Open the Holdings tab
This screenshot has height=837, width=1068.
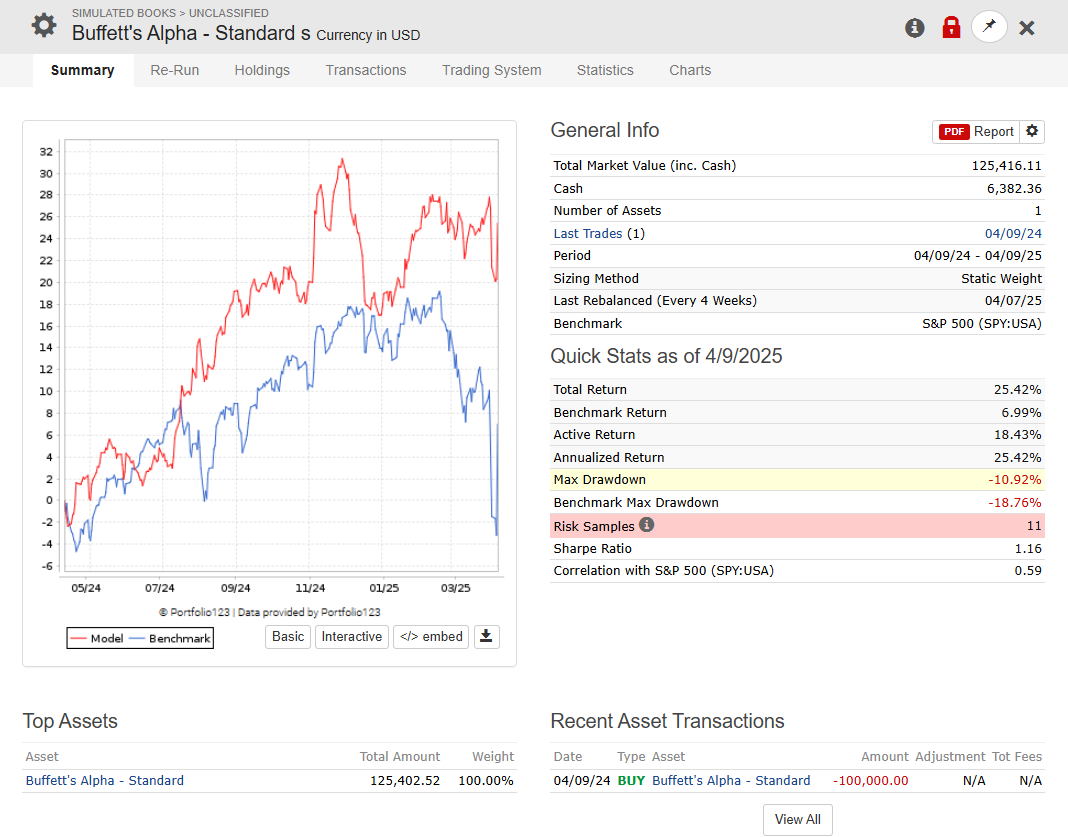point(262,70)
